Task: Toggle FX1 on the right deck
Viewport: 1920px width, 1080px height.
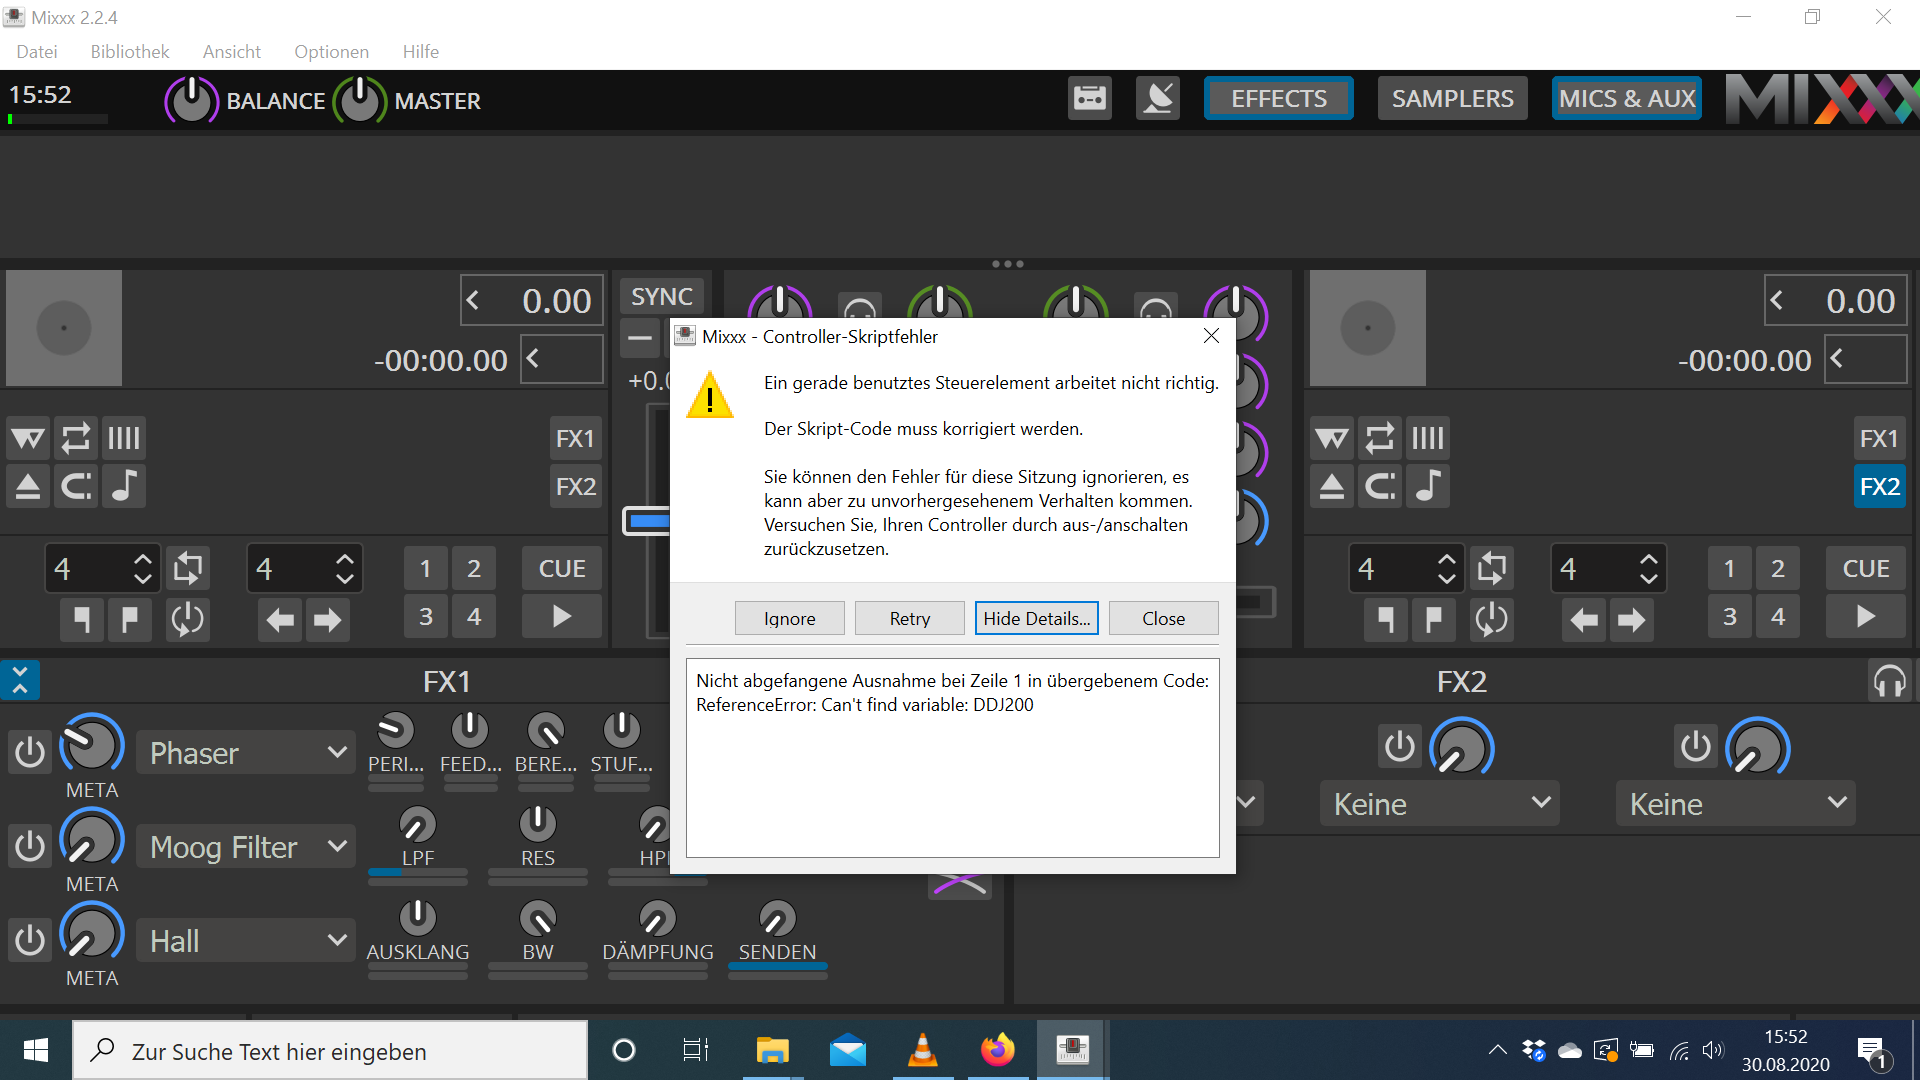Action: click(1879, 437)
